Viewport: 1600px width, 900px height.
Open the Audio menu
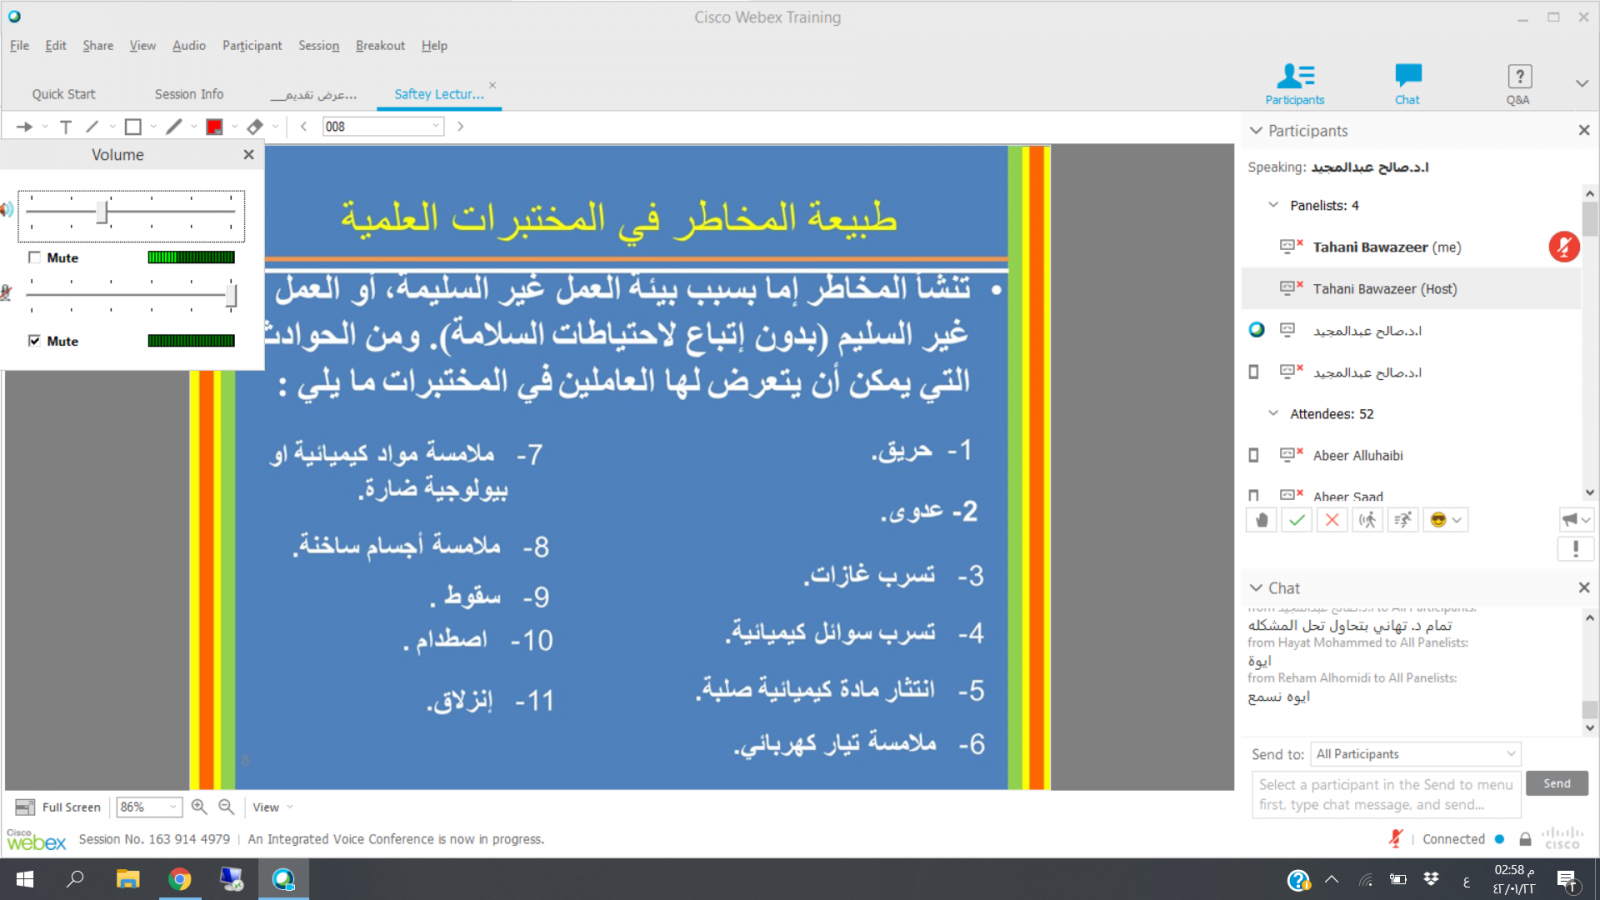point(189,46)
